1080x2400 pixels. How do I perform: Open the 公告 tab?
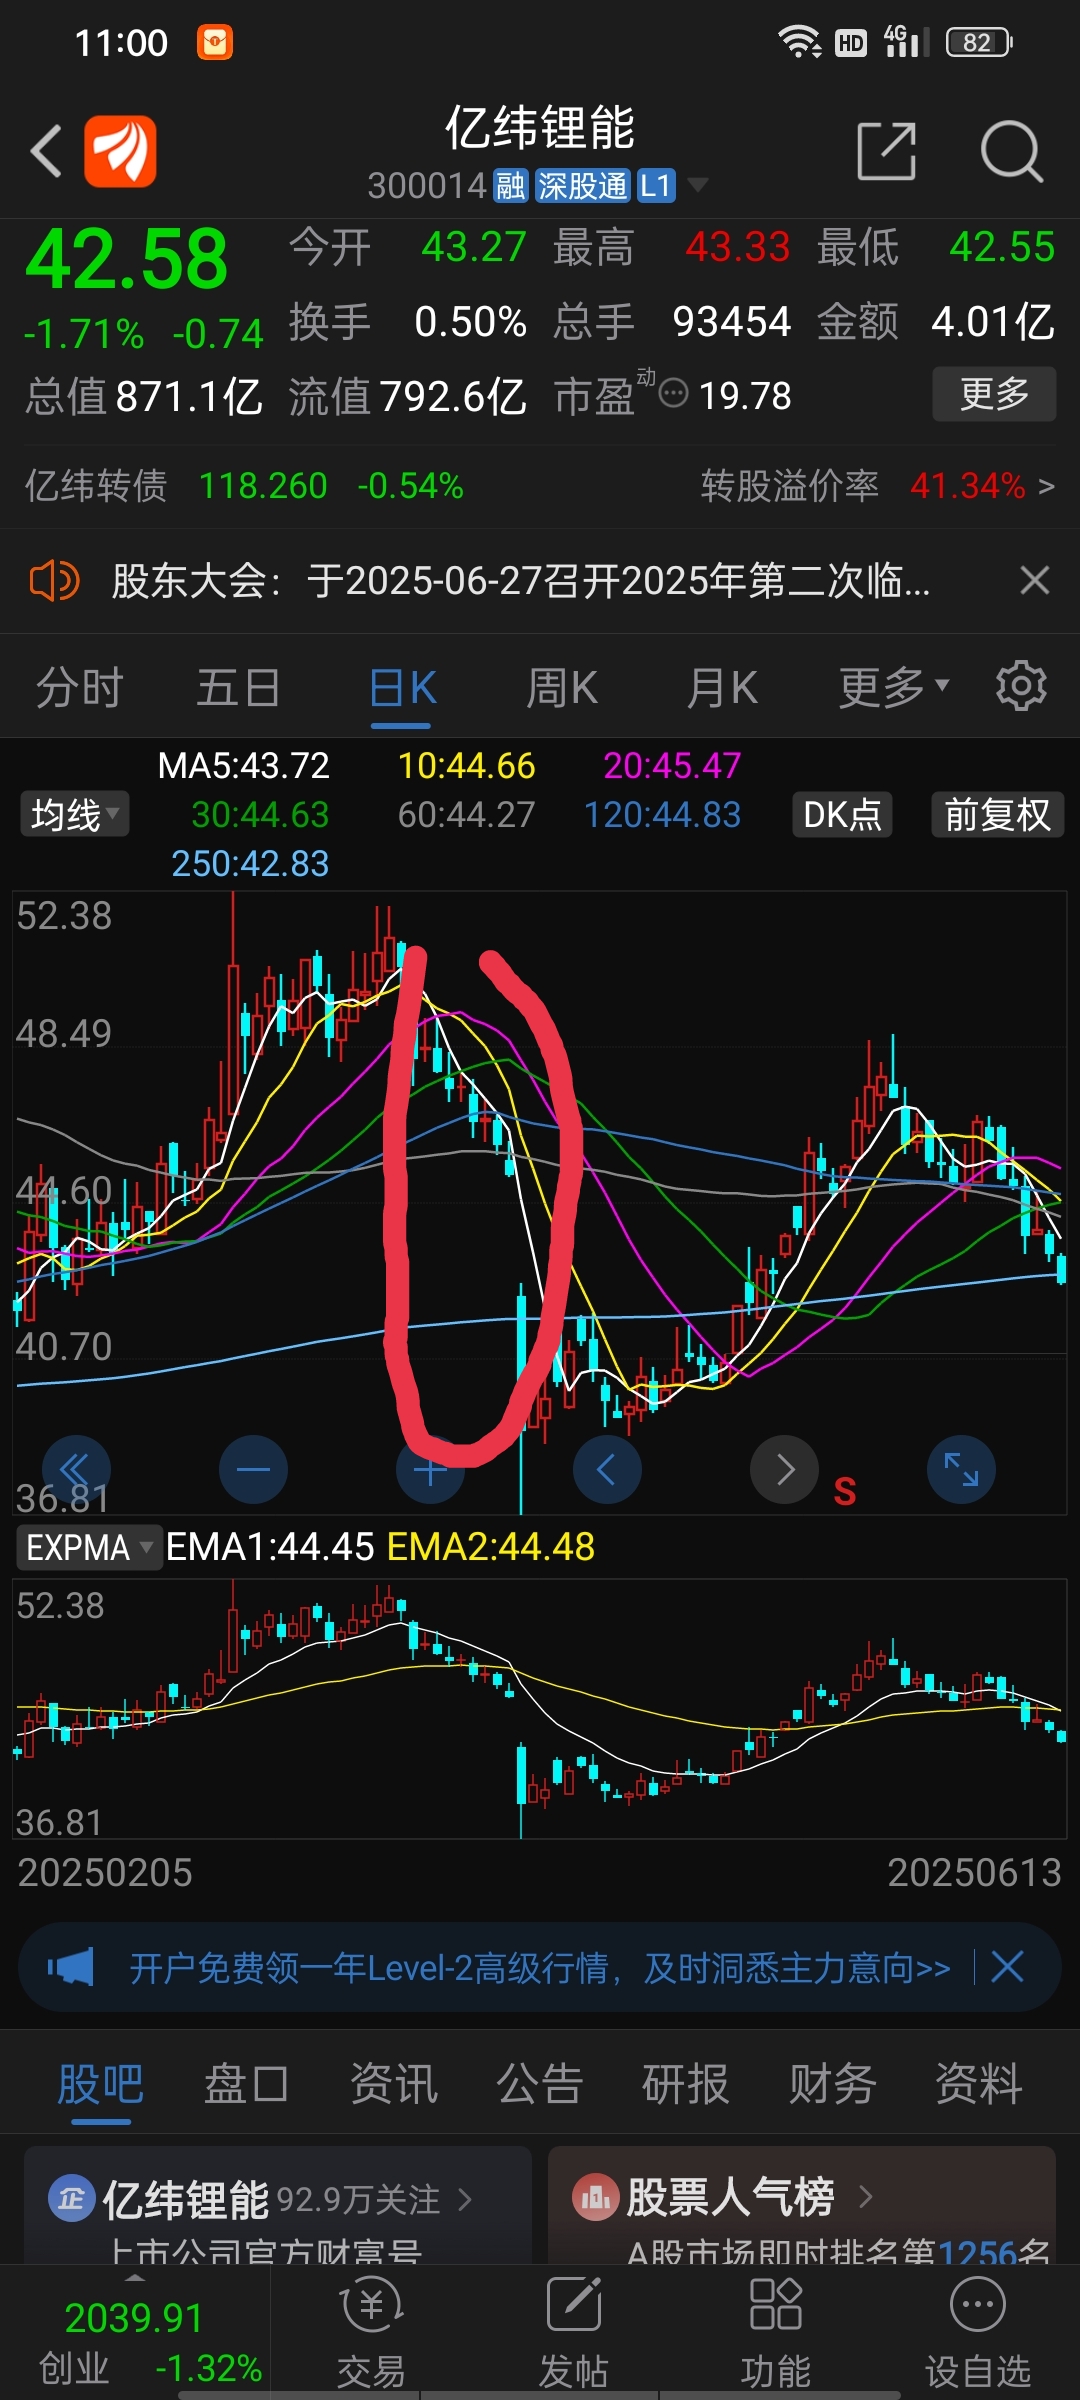coord(540,2086)
